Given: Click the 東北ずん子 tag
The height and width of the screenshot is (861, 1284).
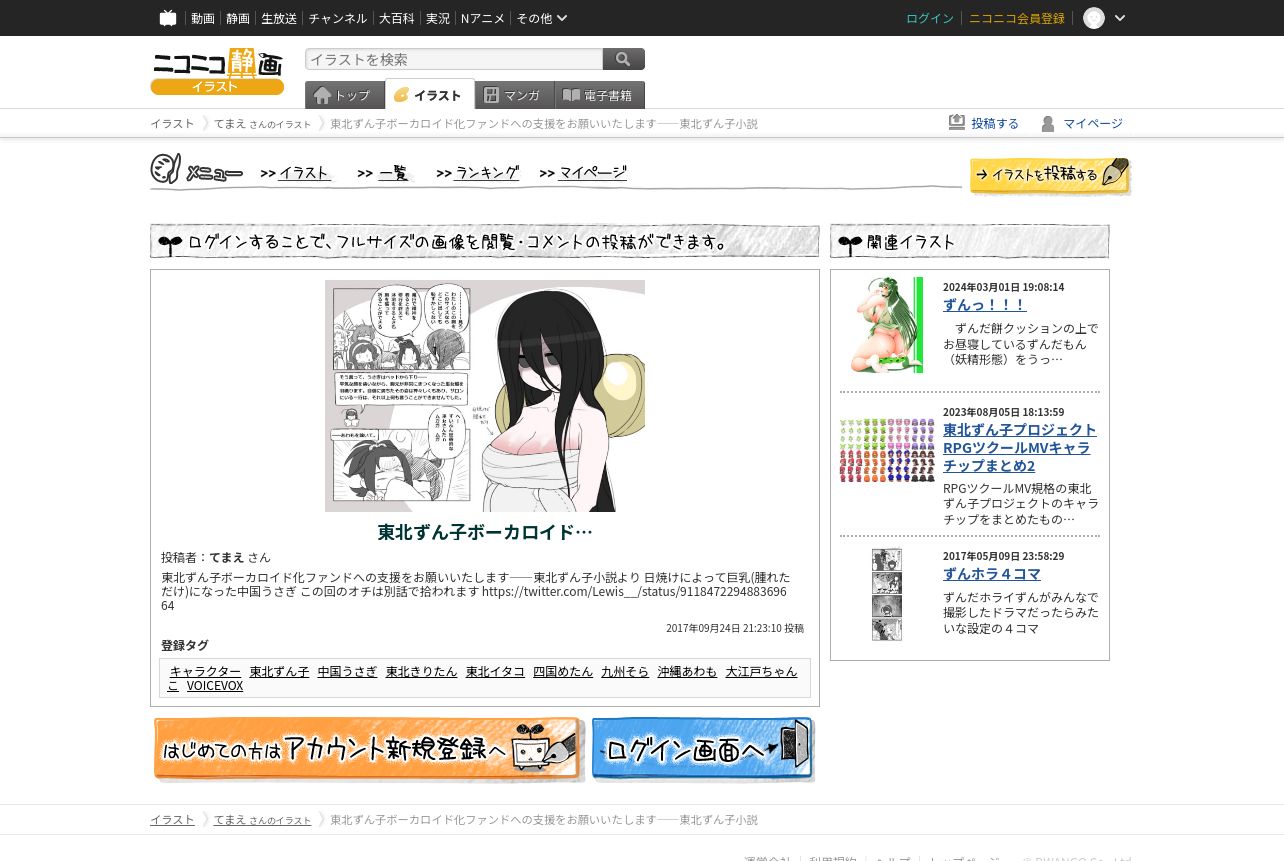Looking at the screenshot, I should [x=279, y=671].
